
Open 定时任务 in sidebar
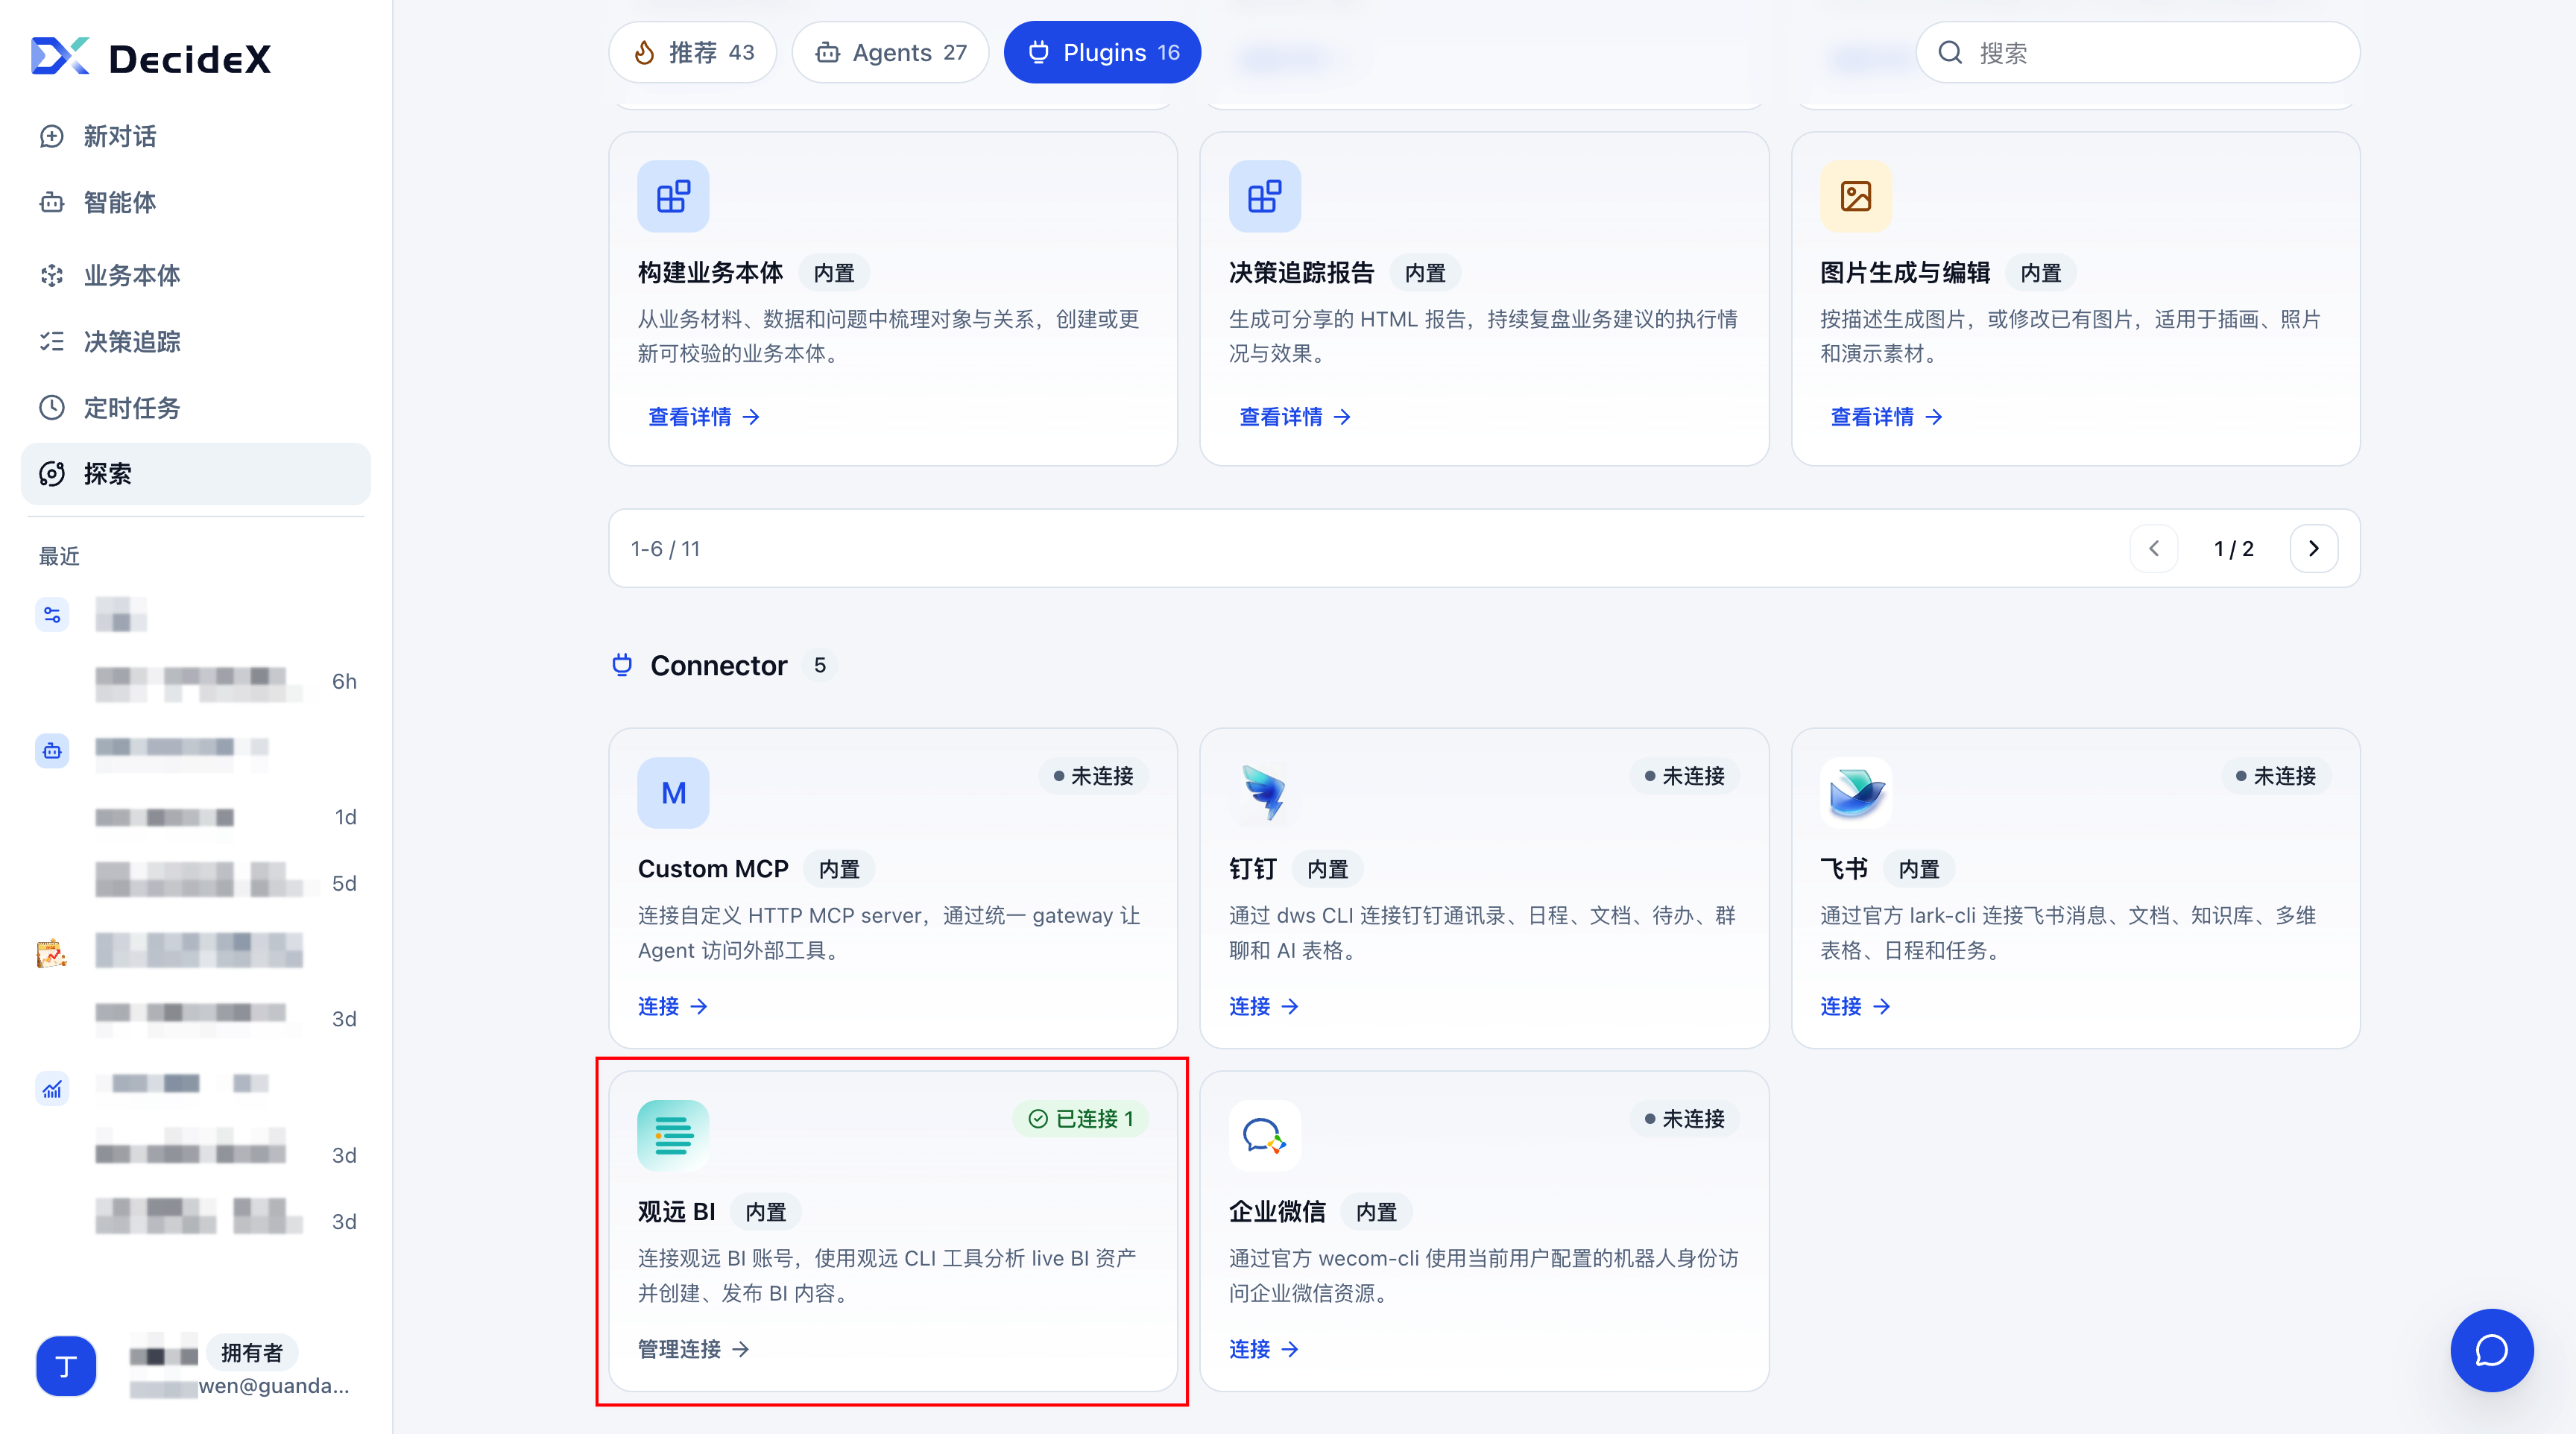pos(196,408)
